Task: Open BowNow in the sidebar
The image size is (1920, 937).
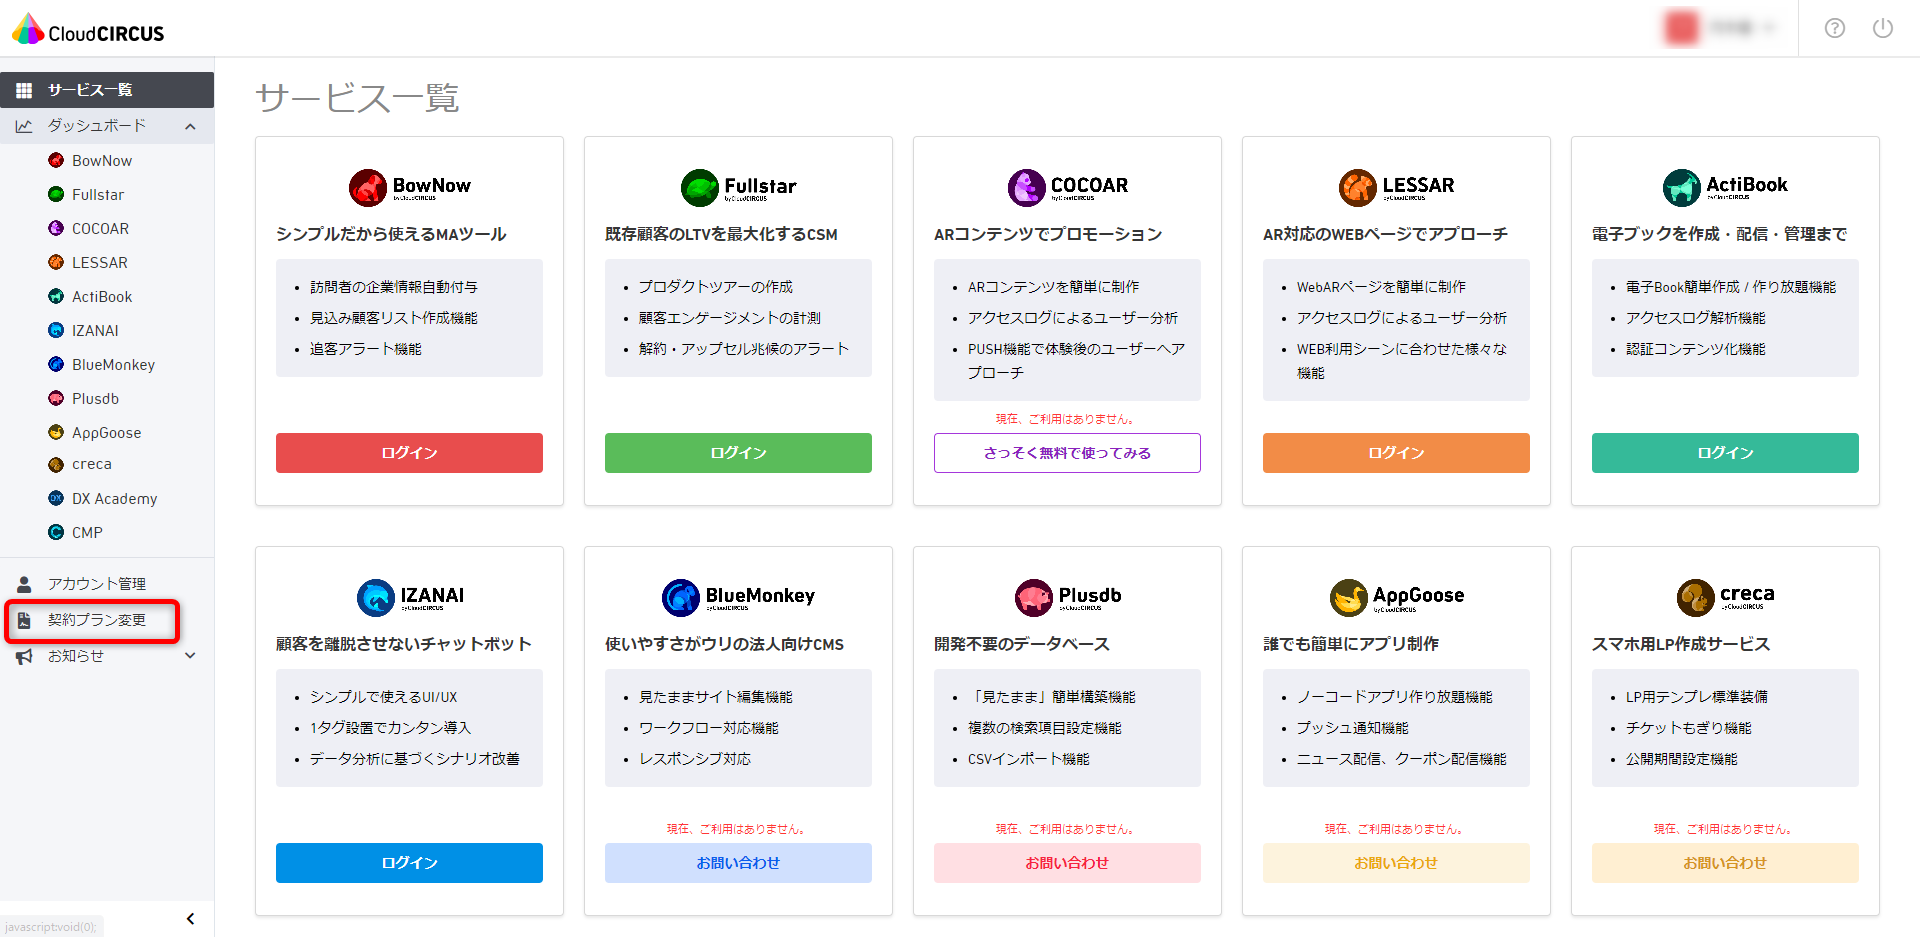Action: [x=101, y=160]
